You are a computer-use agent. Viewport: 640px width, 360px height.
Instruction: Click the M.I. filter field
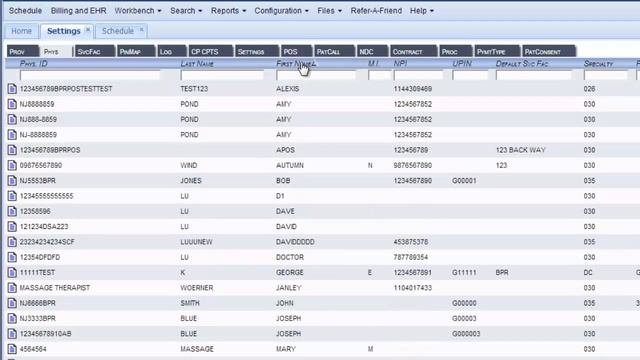(380, 75)
